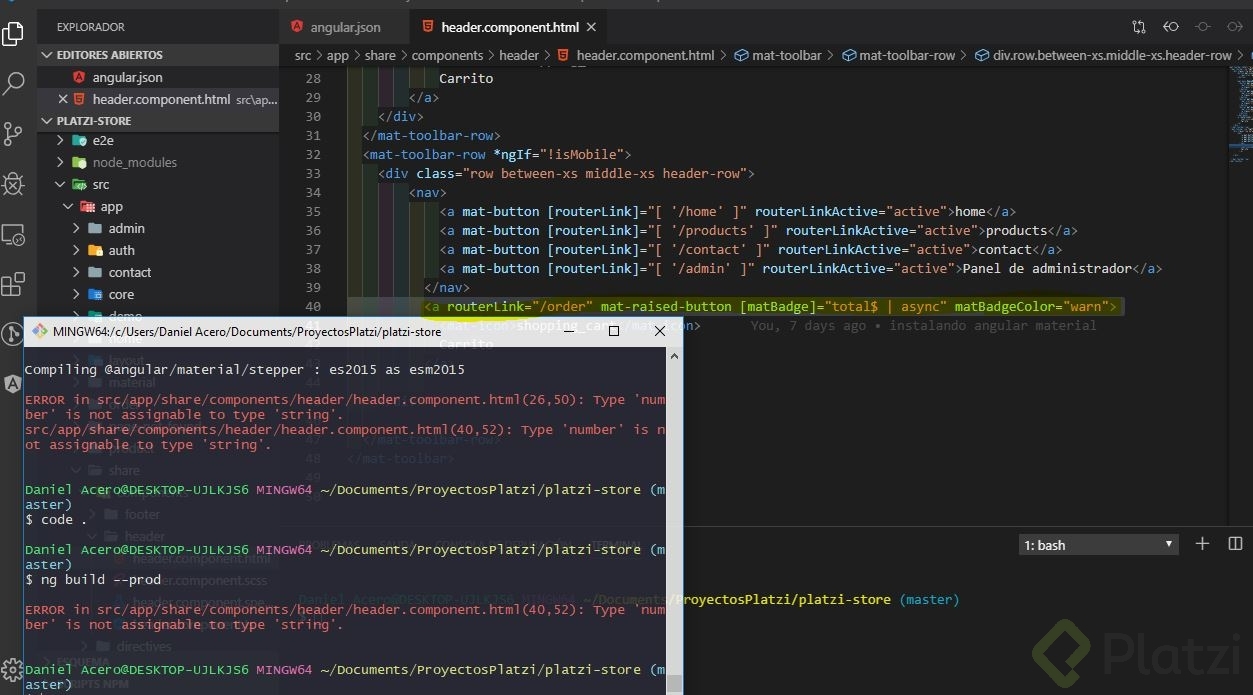Click the middle revision circle icon in editor toolbar
This screenshot has height=695, width=1253.
[1203, 27]
